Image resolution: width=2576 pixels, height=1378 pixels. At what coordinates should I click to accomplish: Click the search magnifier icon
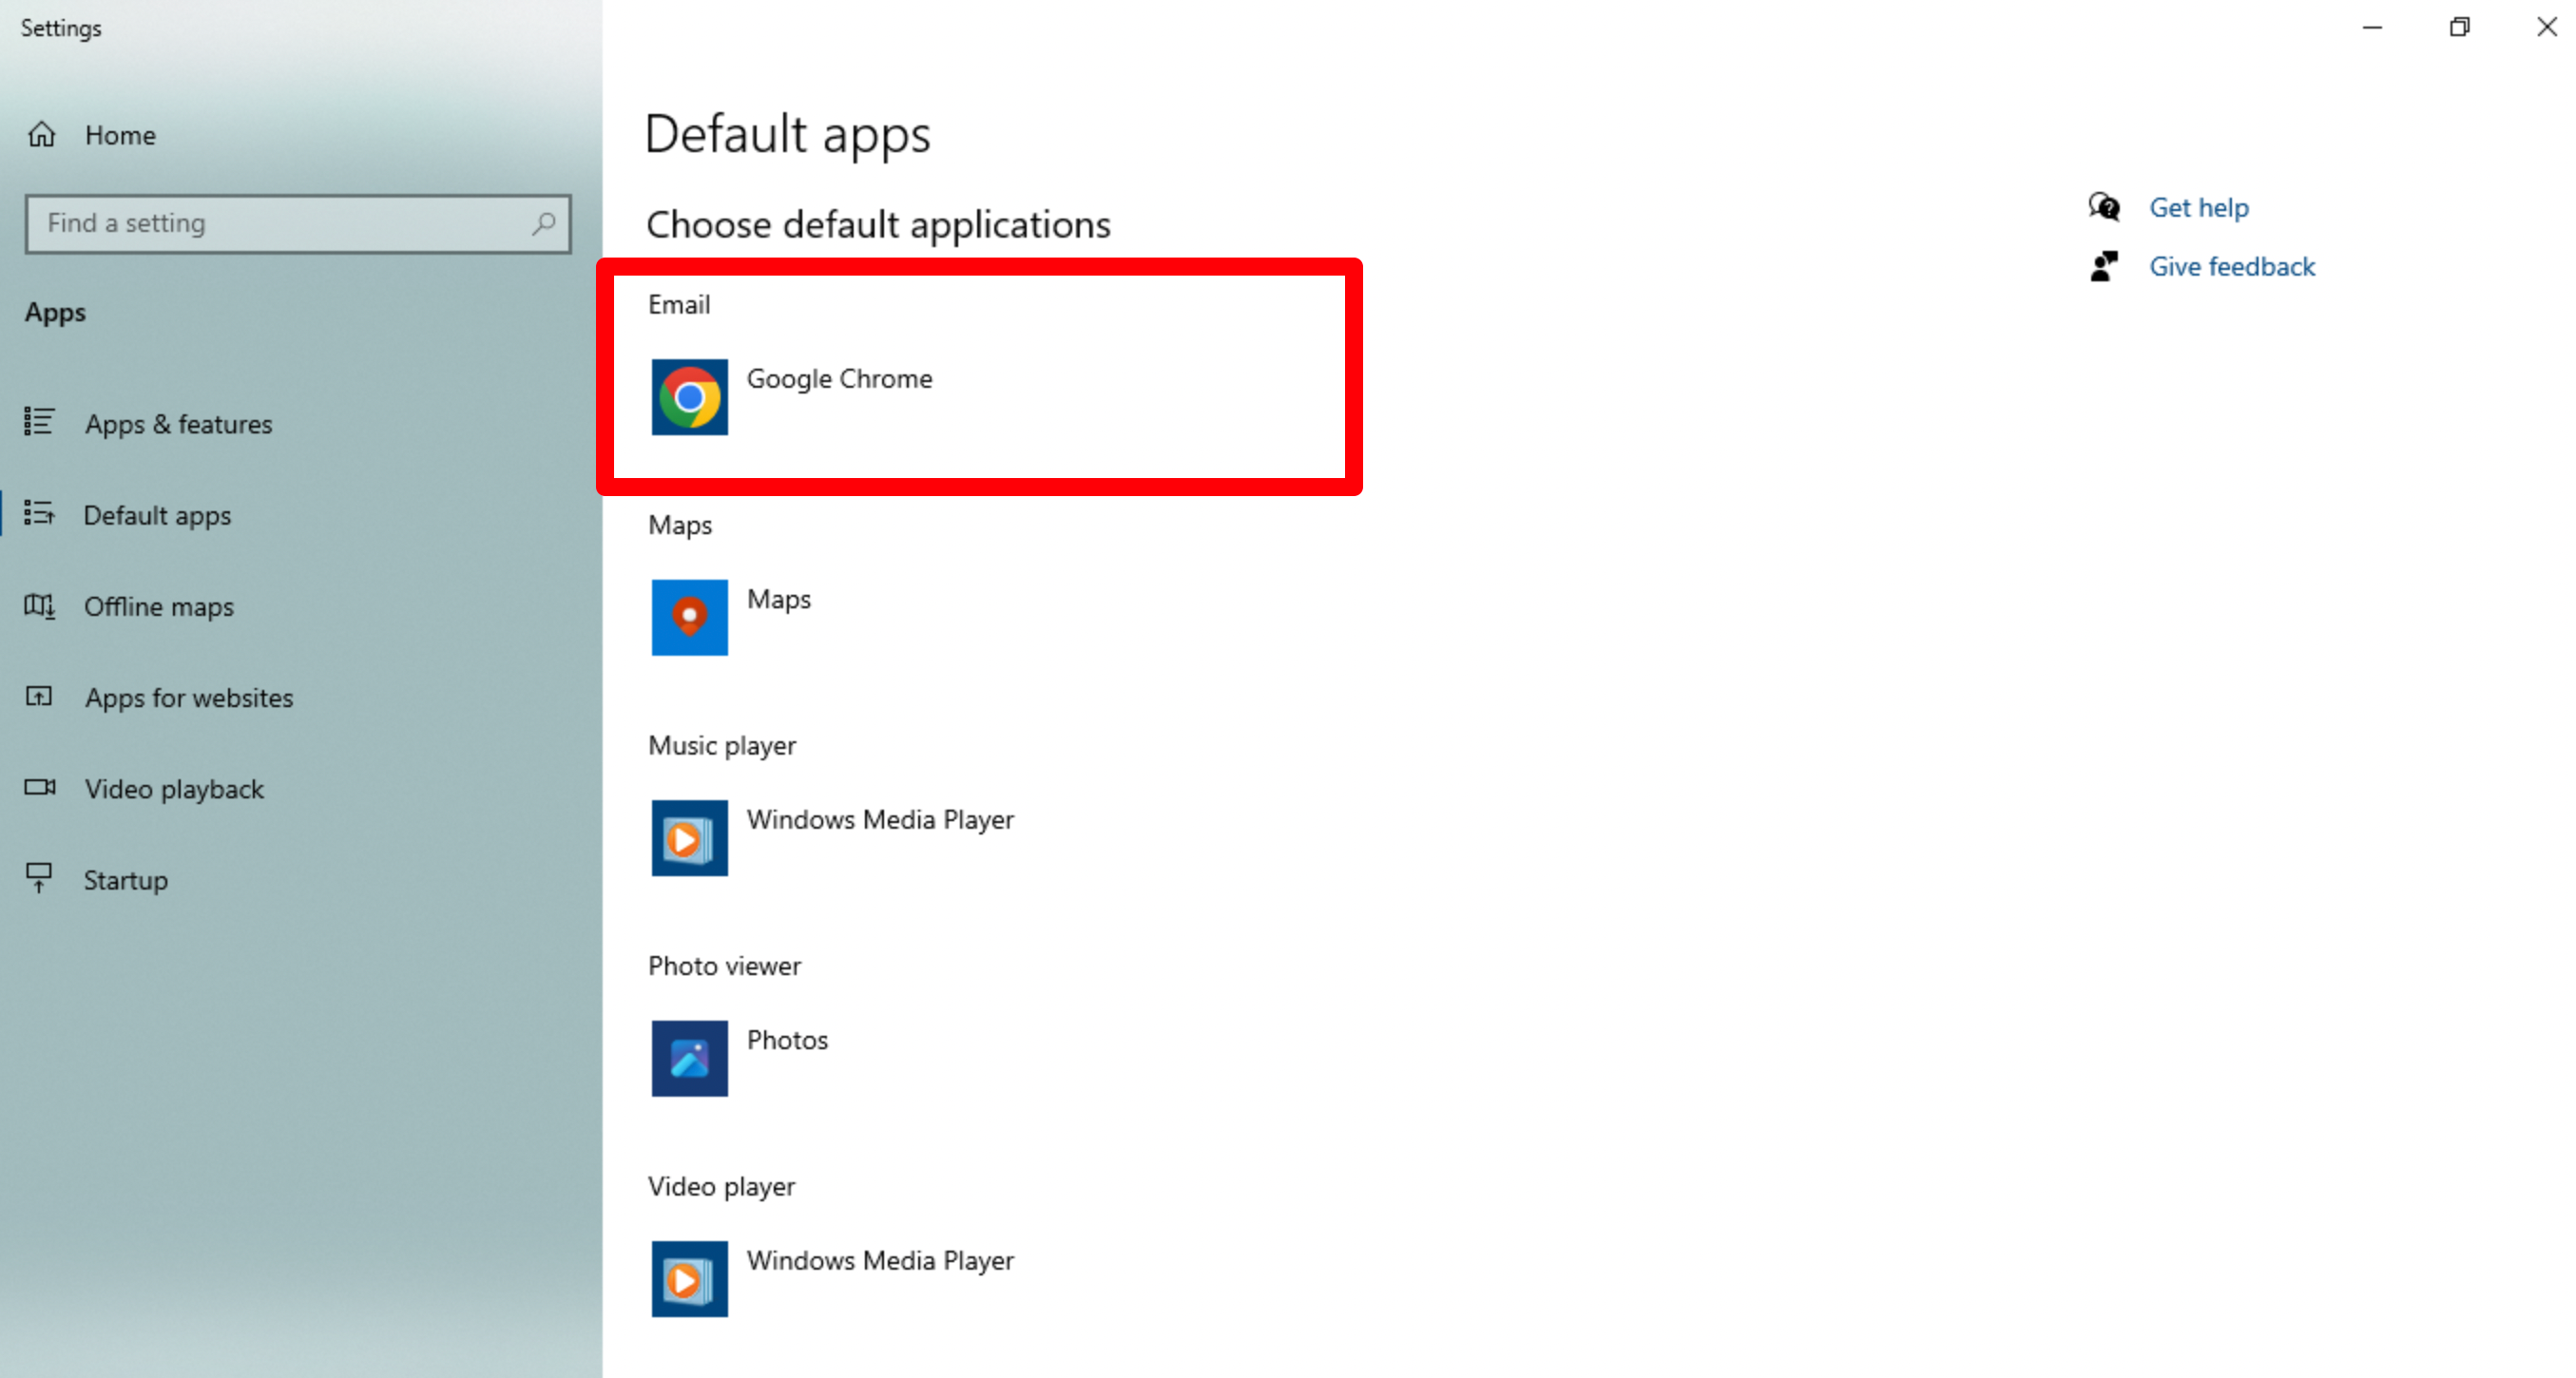543,223
